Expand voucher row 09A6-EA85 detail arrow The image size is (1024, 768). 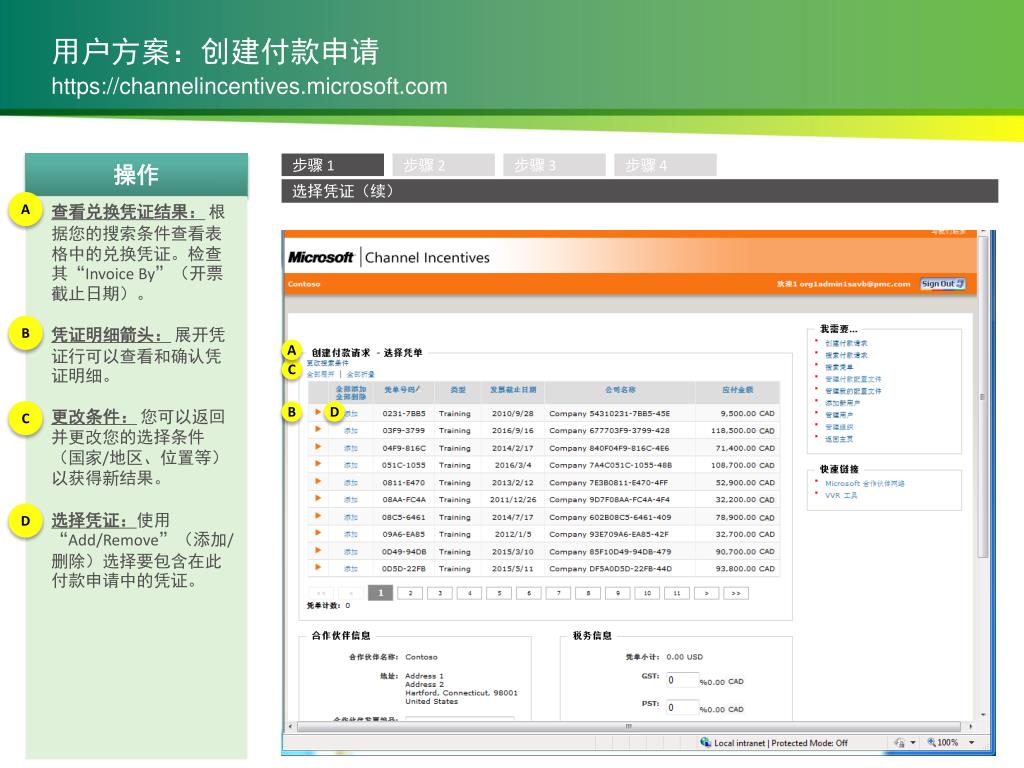(318, 533)
